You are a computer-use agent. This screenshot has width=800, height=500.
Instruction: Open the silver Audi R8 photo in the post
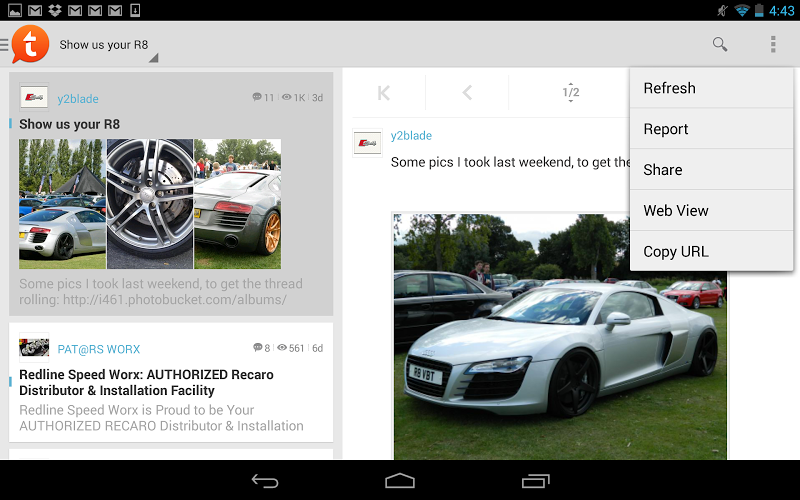pos(560,335)
